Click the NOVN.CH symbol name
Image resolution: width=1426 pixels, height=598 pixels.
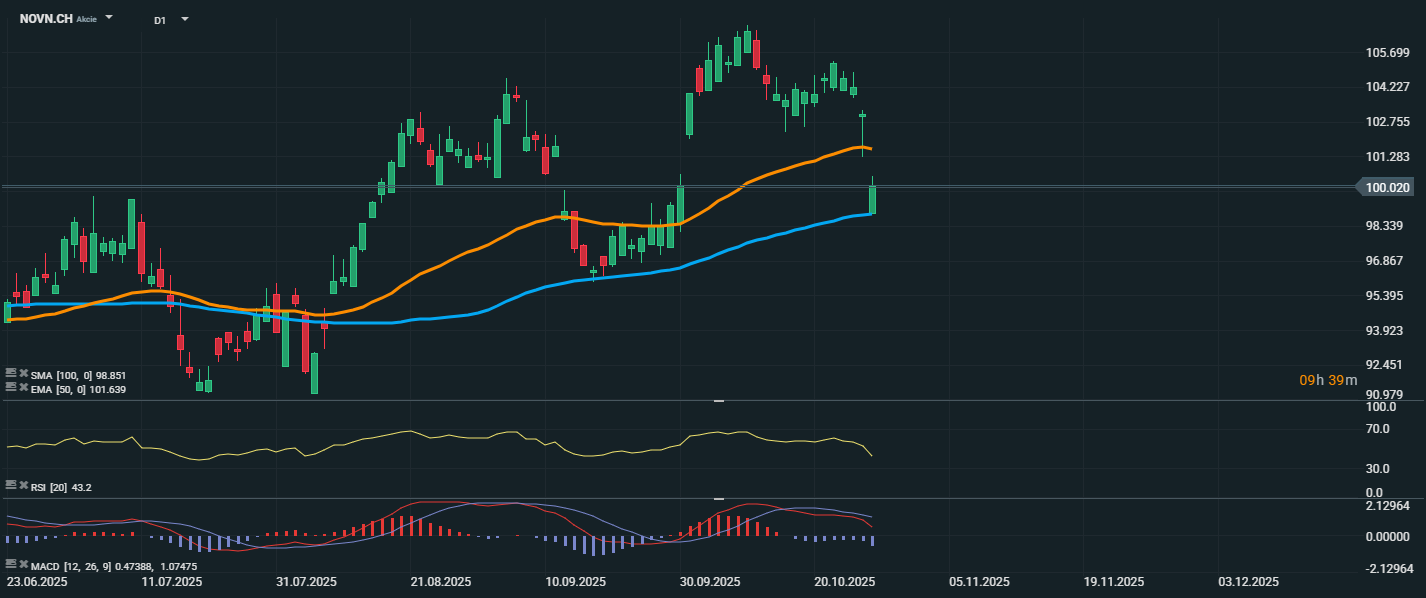45,18
